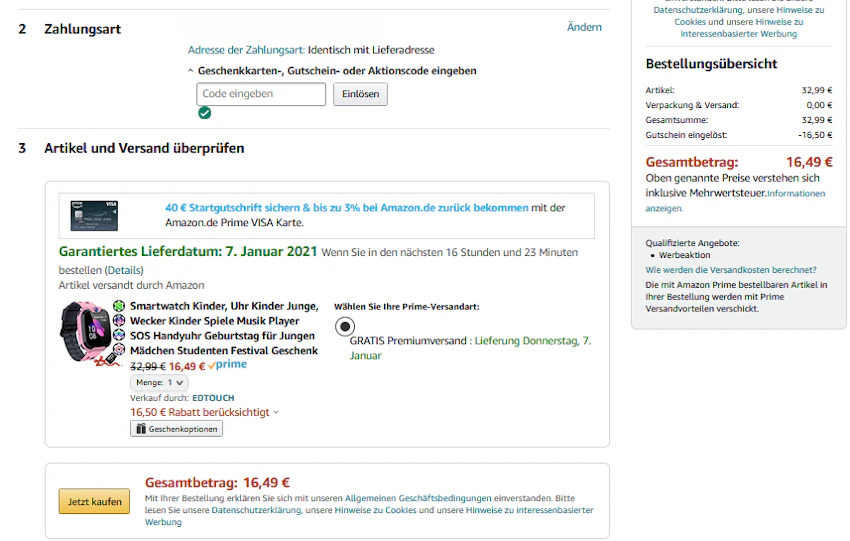850x541 pixels.
Task: Open the Menge quantity dropdown
Action: coord(159,383)
